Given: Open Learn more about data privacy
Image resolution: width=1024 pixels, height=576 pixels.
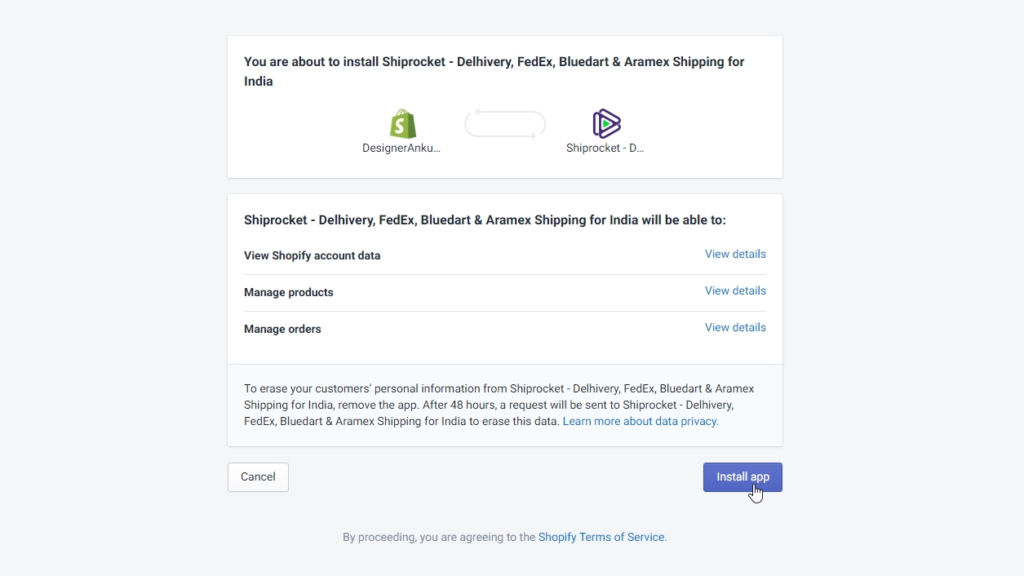Looking at the screenshot, I should pyautogui.click(x=641, y=421).
